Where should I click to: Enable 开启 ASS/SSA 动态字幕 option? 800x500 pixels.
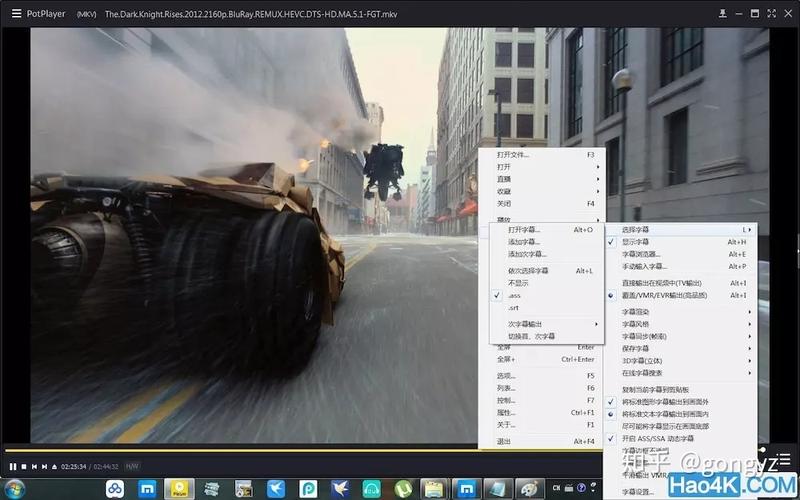click(x=658, y=438)
